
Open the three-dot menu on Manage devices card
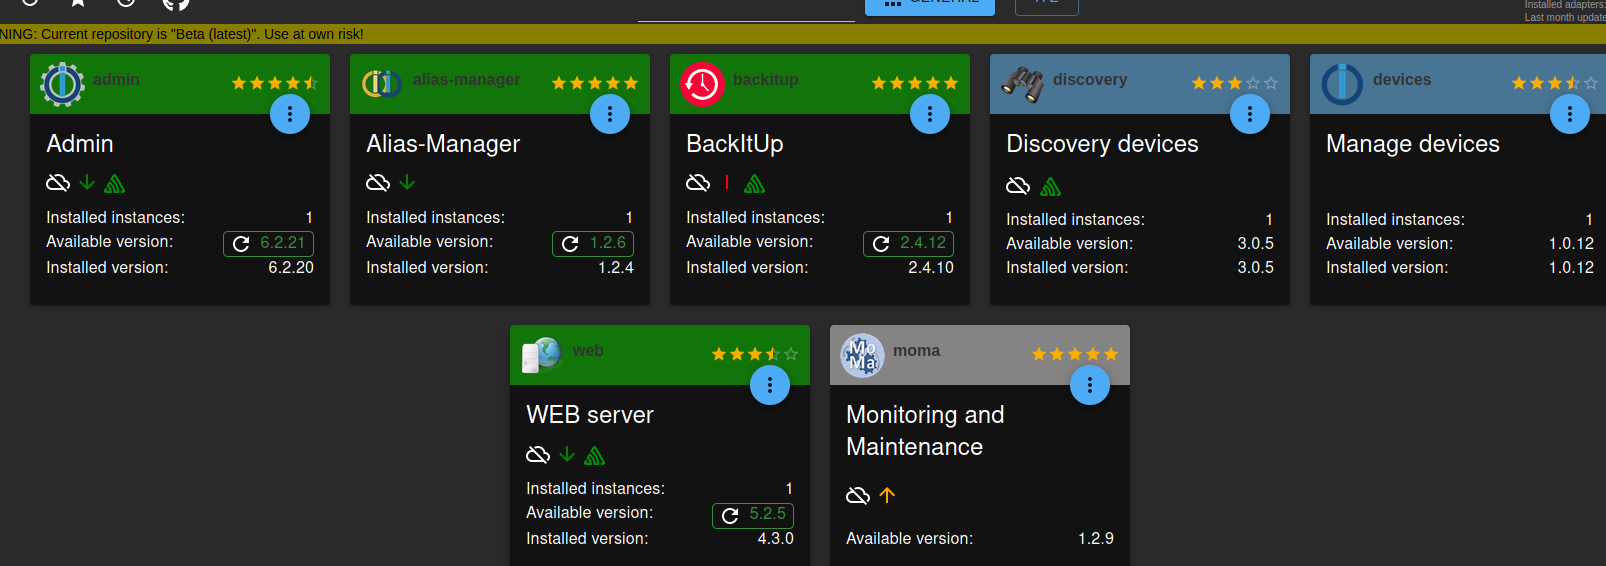click(1570, 114)
